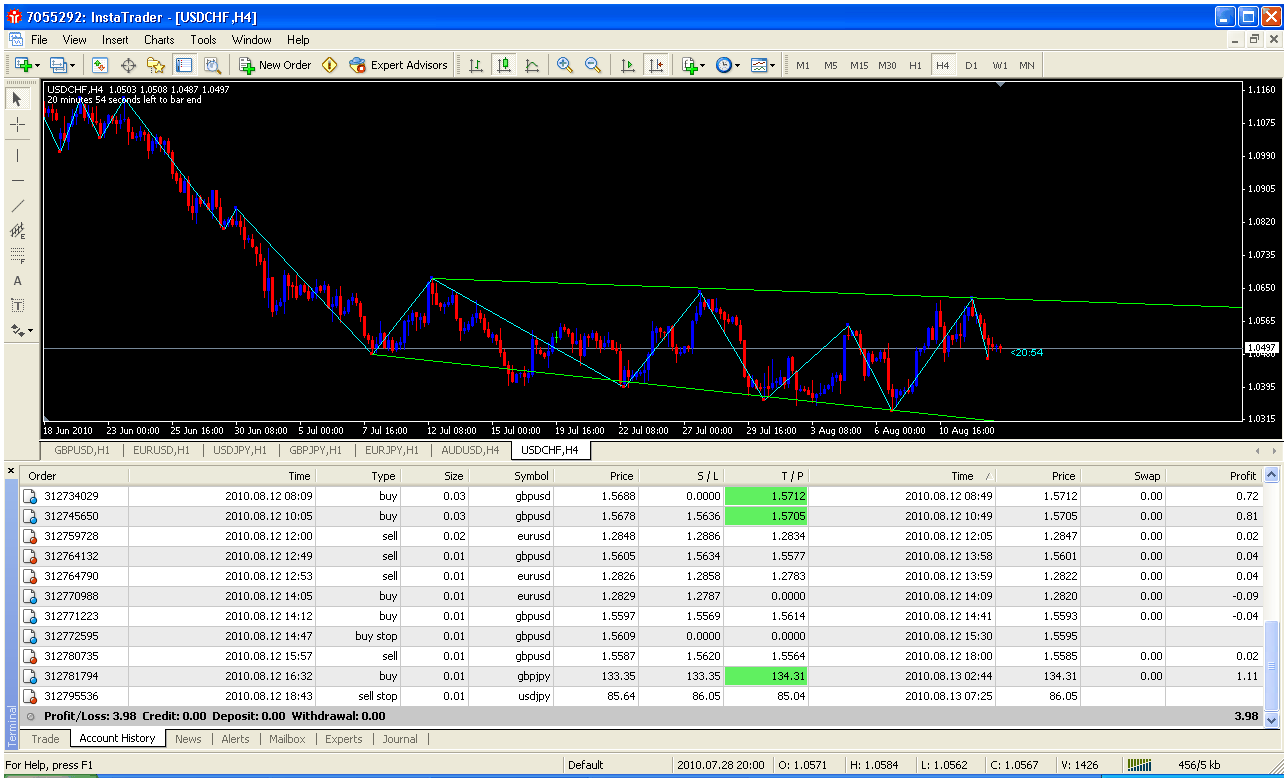Enable Expert Advisors button
Screen dimensions: 1288x778
[x=398, y=65]
